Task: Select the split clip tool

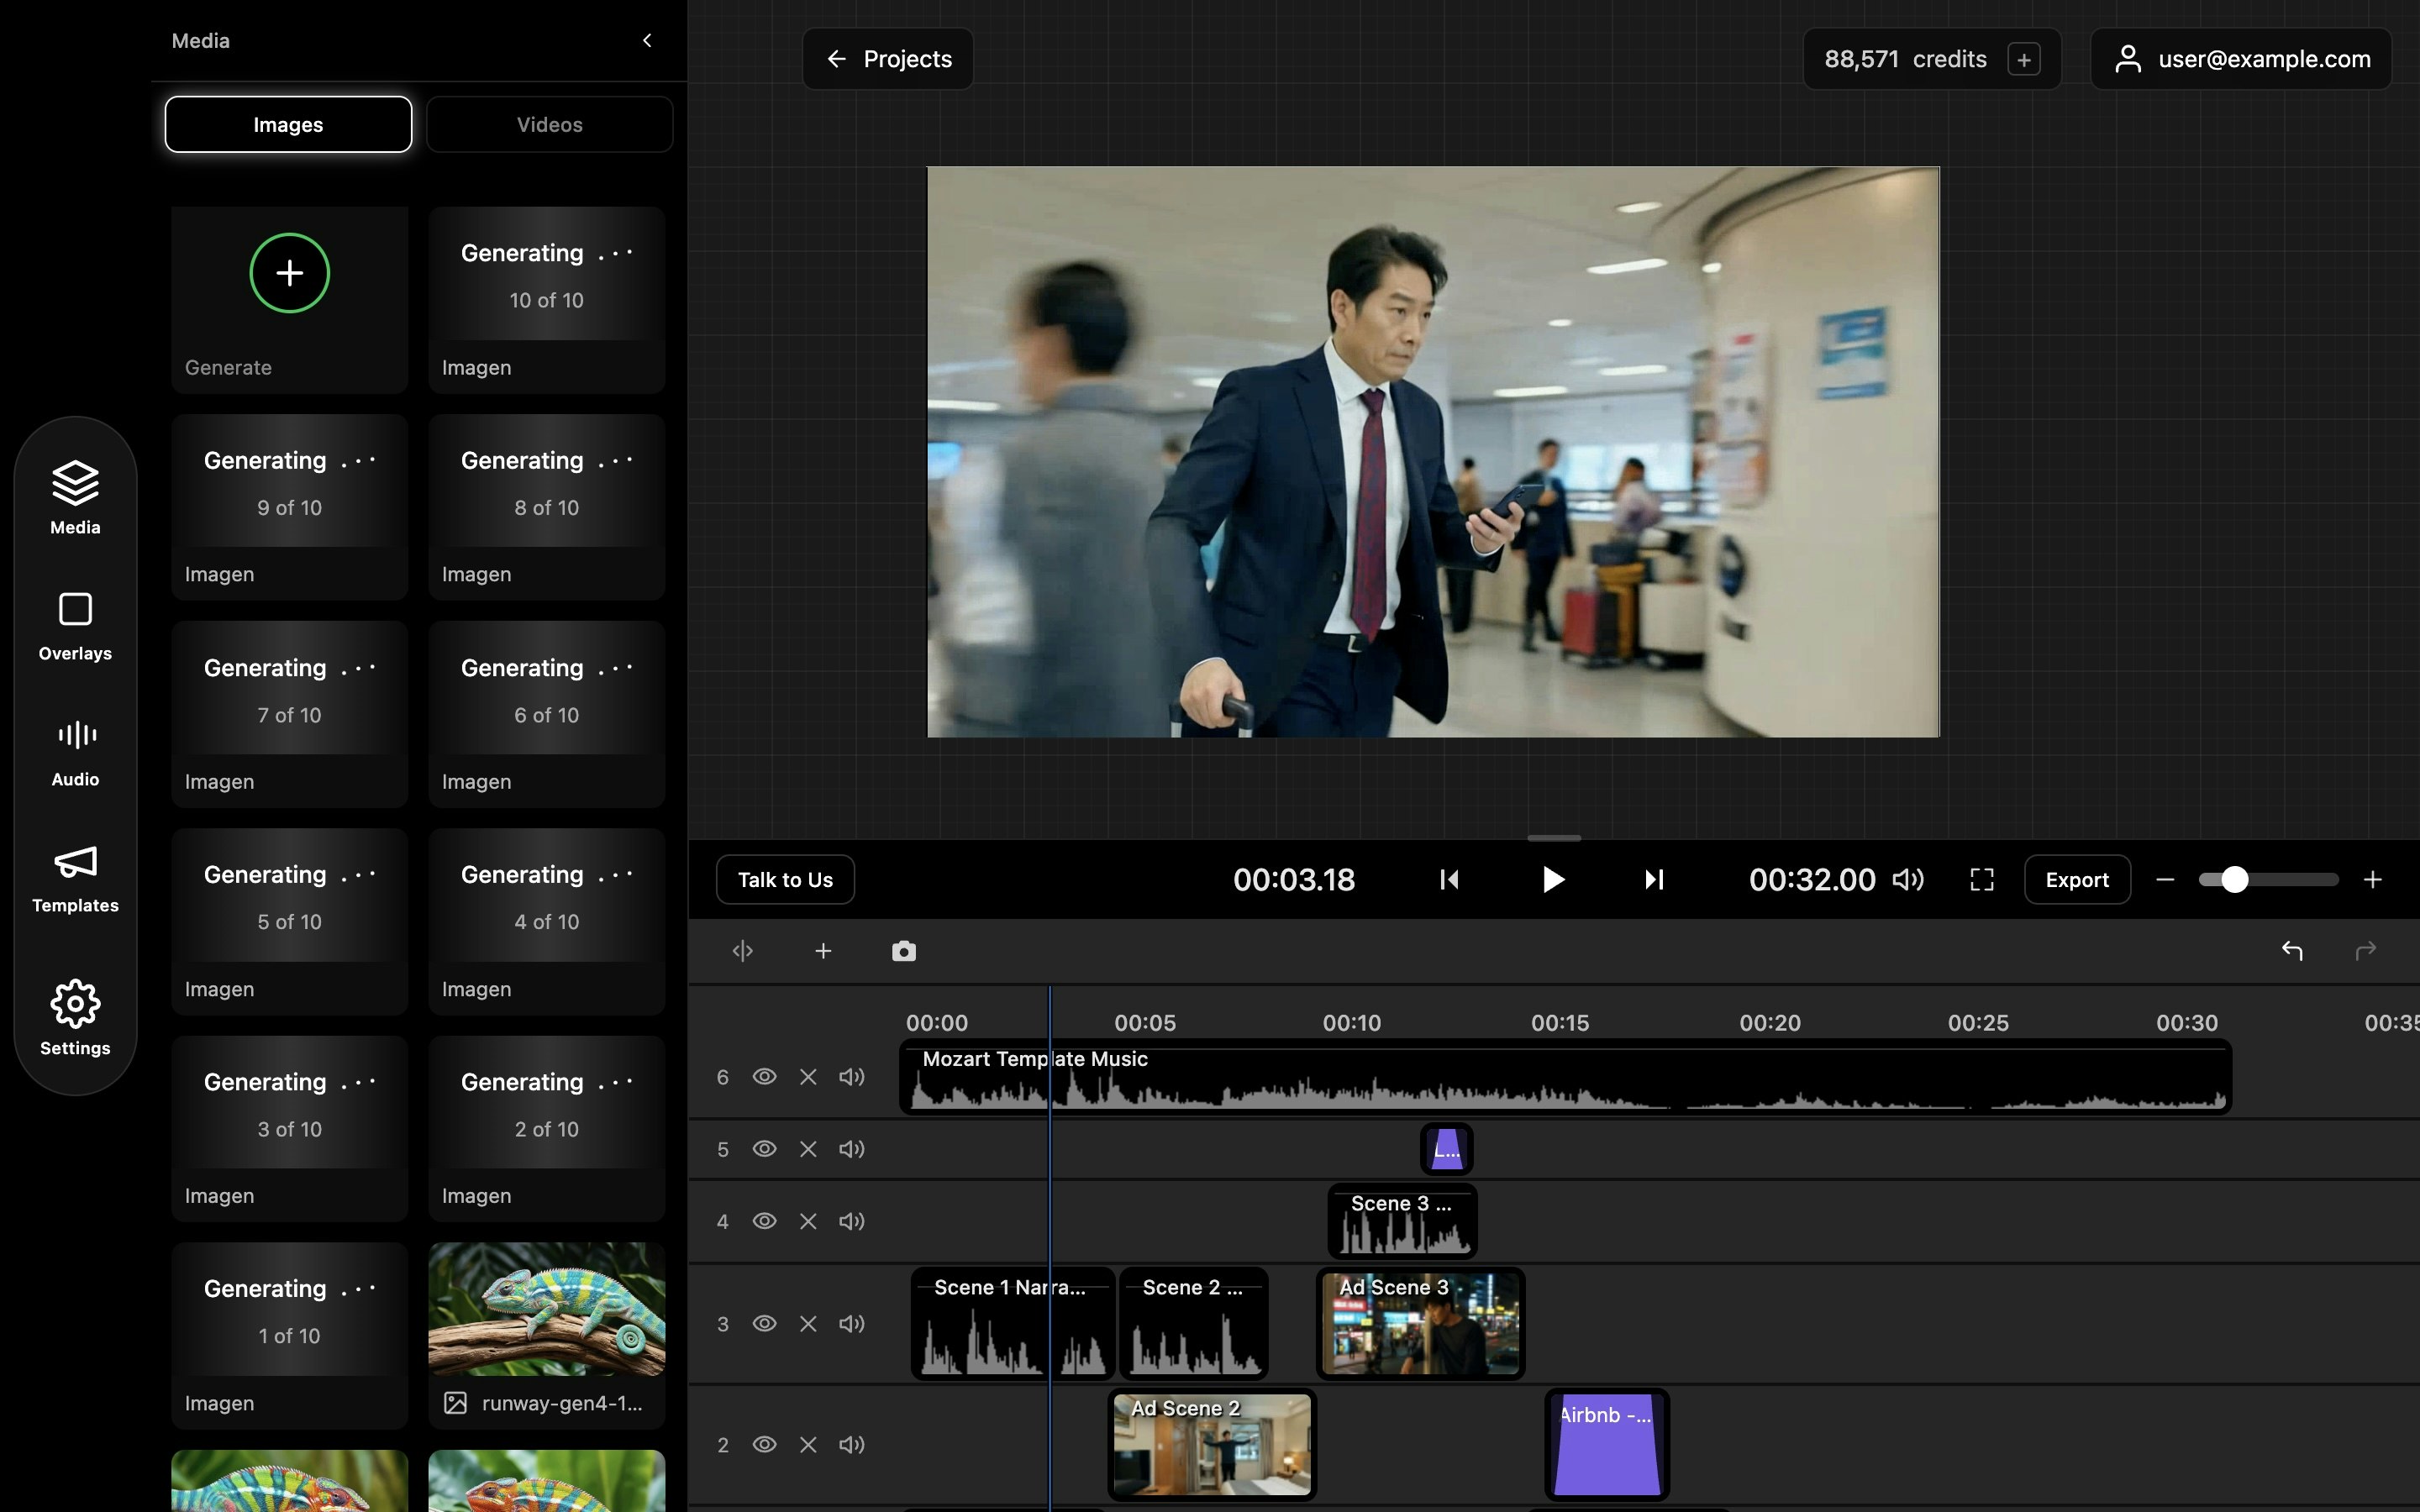Action: (742, 950)
